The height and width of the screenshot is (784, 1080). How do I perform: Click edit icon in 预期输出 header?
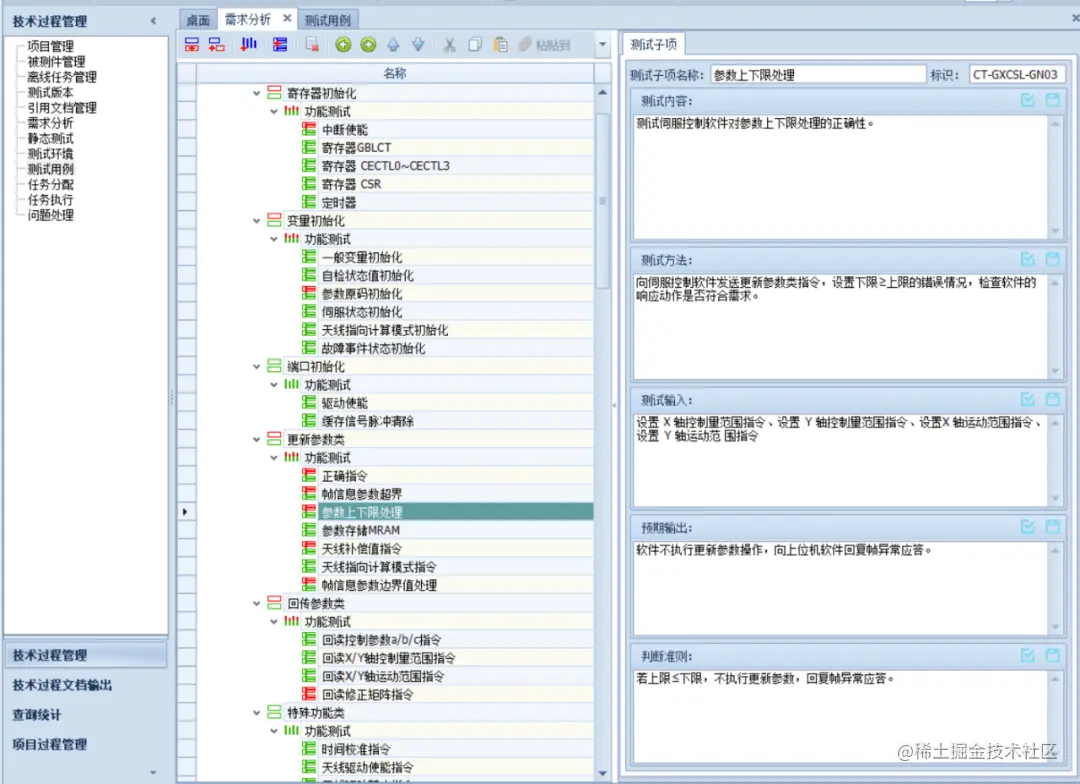1028,527
